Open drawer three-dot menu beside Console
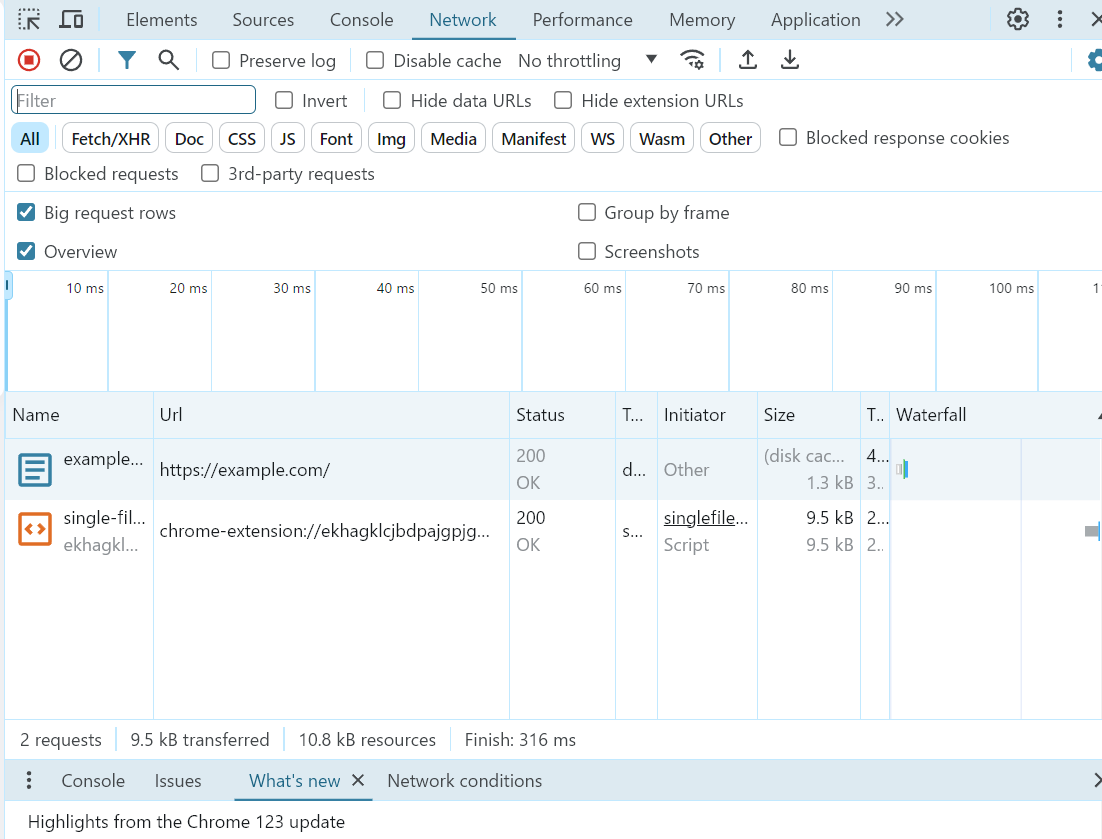This screenshot has height=839, width=1102. 29,780
